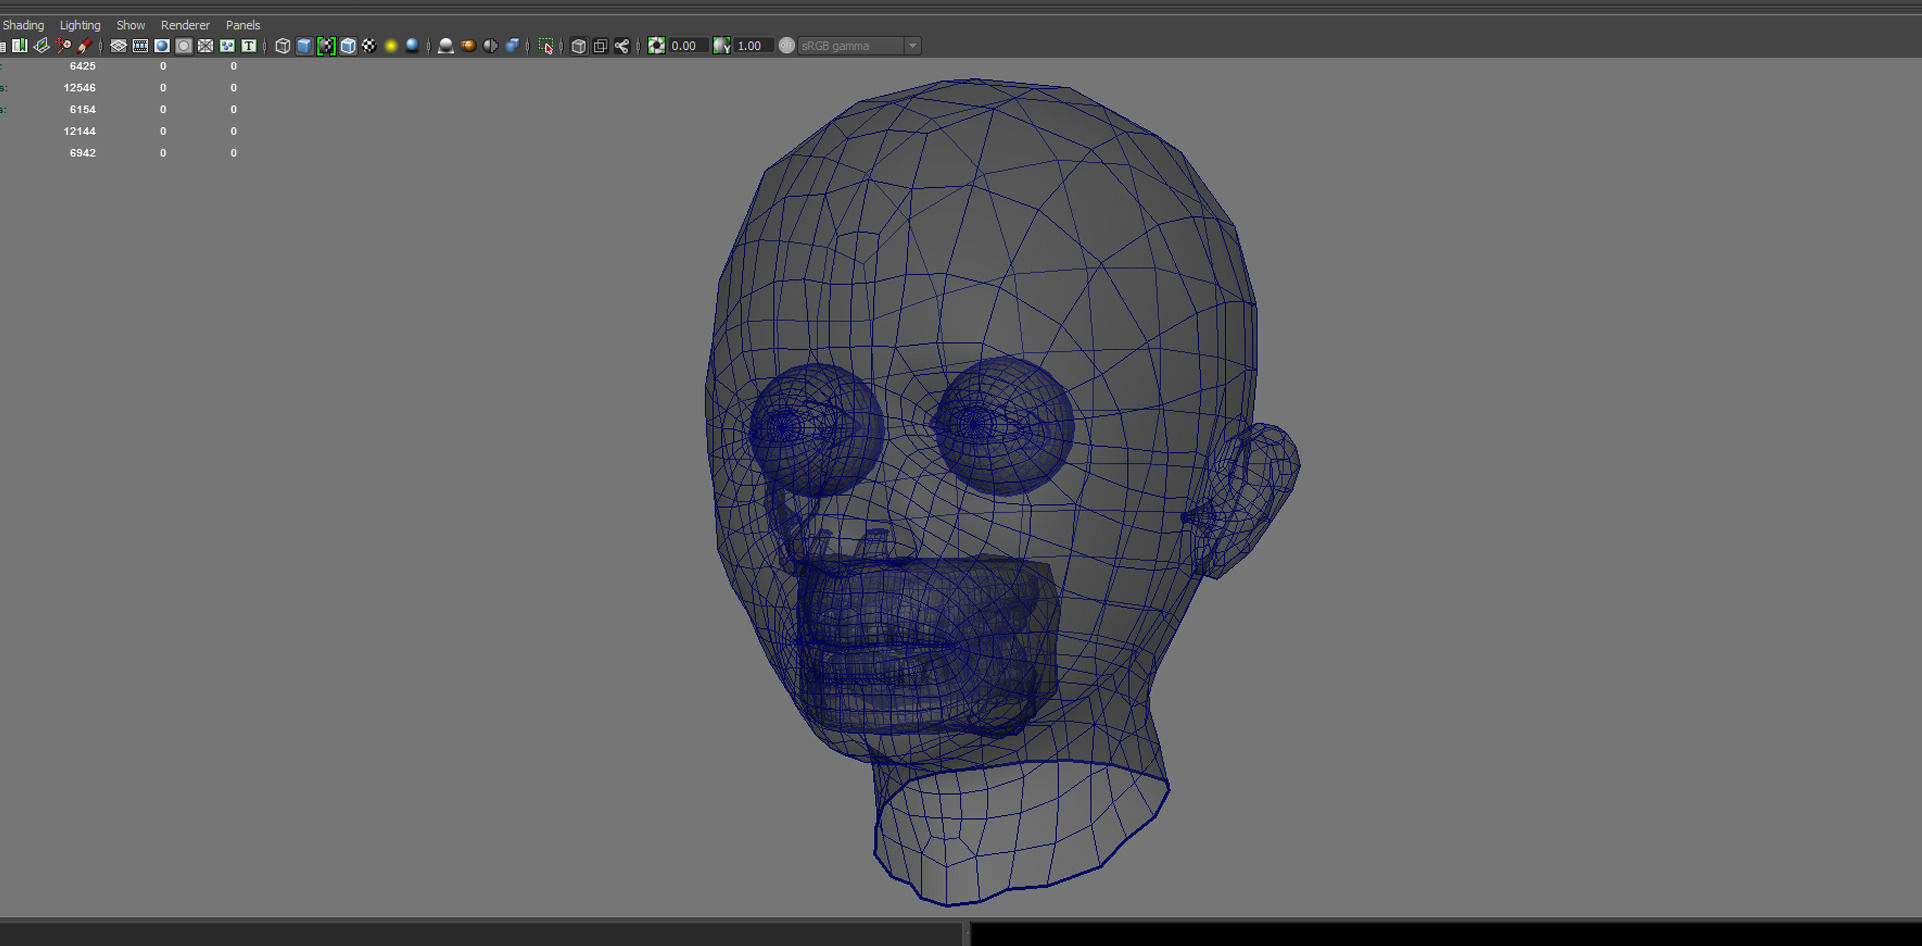Toggle the X-ray cube icon

tap(578, 46)
